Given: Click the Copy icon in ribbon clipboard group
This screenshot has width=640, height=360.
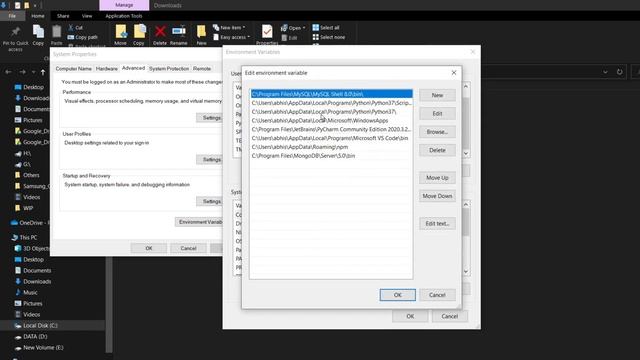Looking at the screenshot, I should pyautogui.click(x=38, y=32).
